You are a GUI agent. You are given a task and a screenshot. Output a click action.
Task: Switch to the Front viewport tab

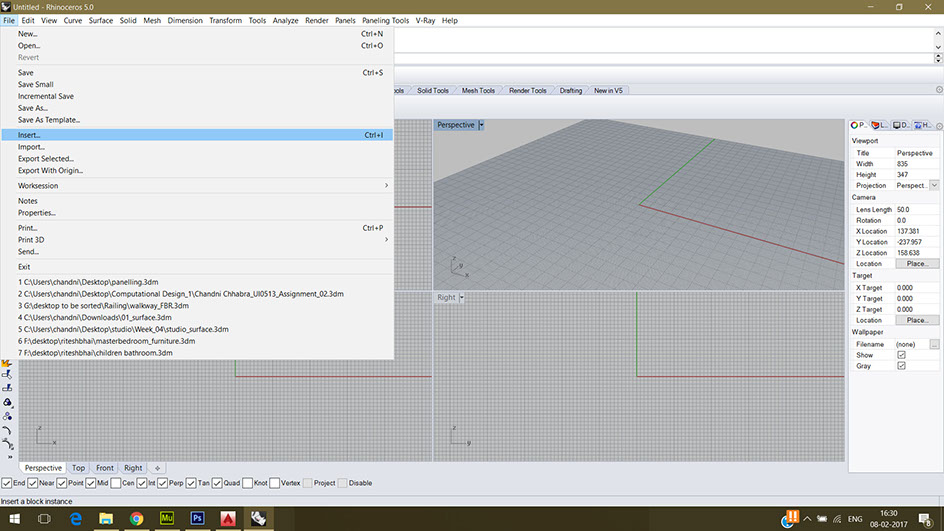tap(105, 468)
